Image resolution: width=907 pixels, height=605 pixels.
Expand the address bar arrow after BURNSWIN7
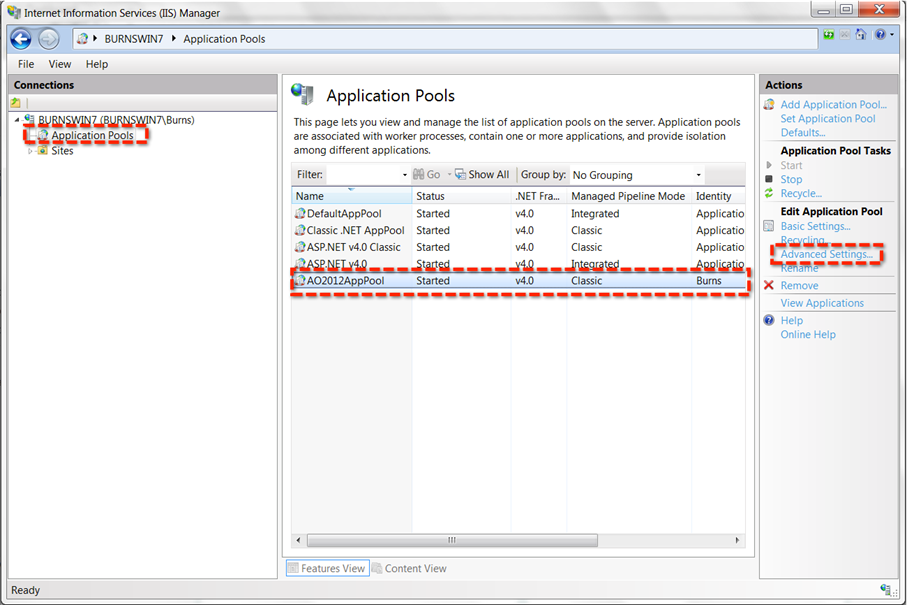[173, 38]
